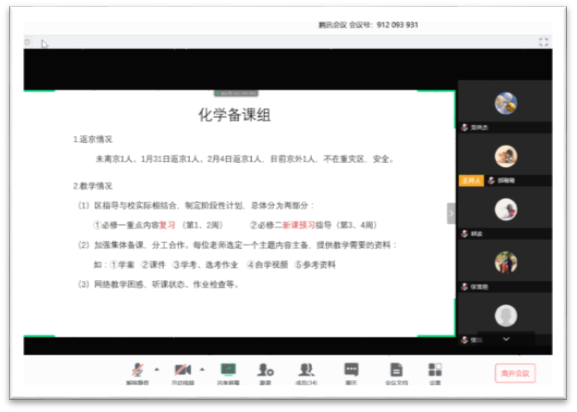Expand more participants with the down chevron
The height and width of the screenshot is (412, 577).
pyautogui.click(x=506, y=339)
